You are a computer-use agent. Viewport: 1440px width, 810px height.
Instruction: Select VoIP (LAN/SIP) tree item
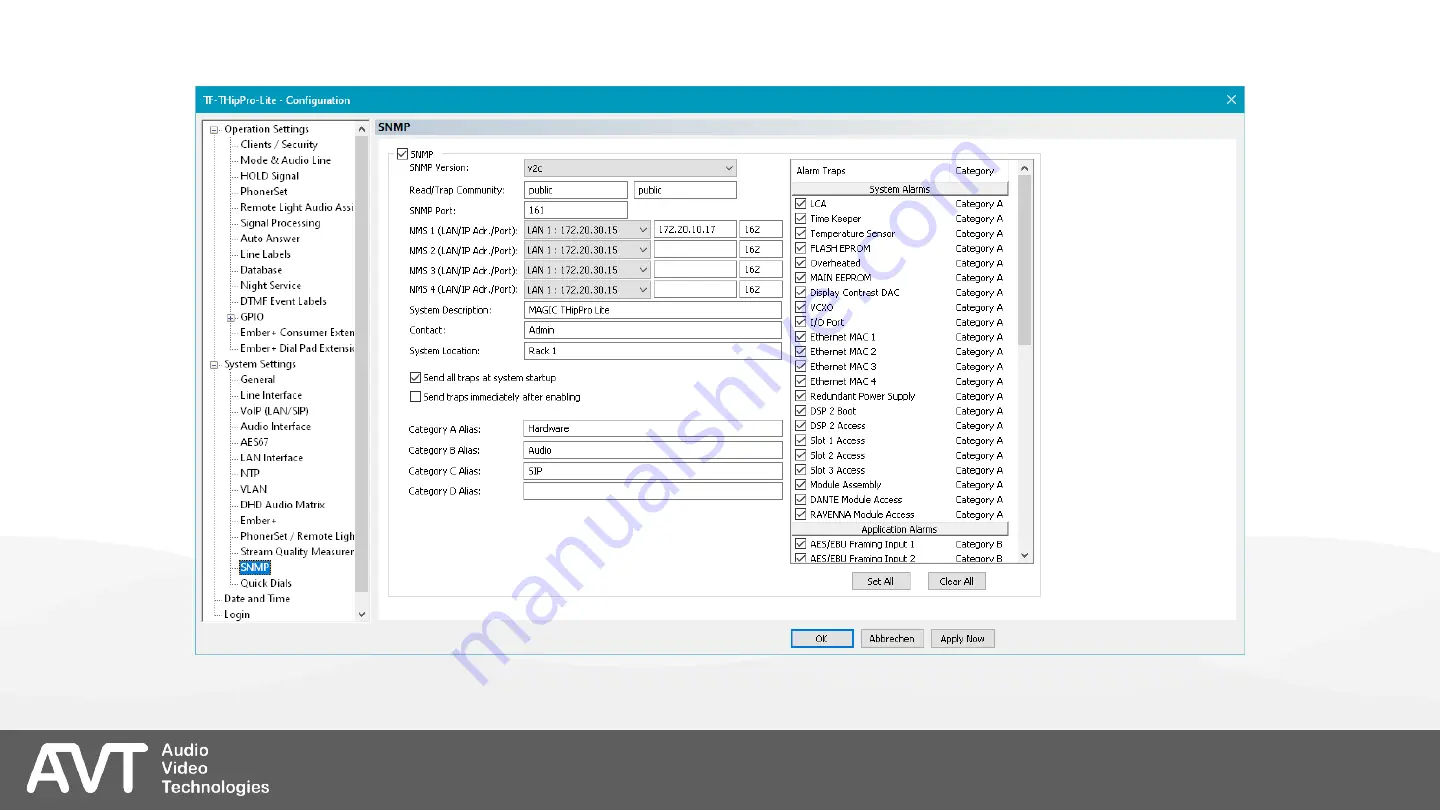pyautogui.click(x=276, y=411)
